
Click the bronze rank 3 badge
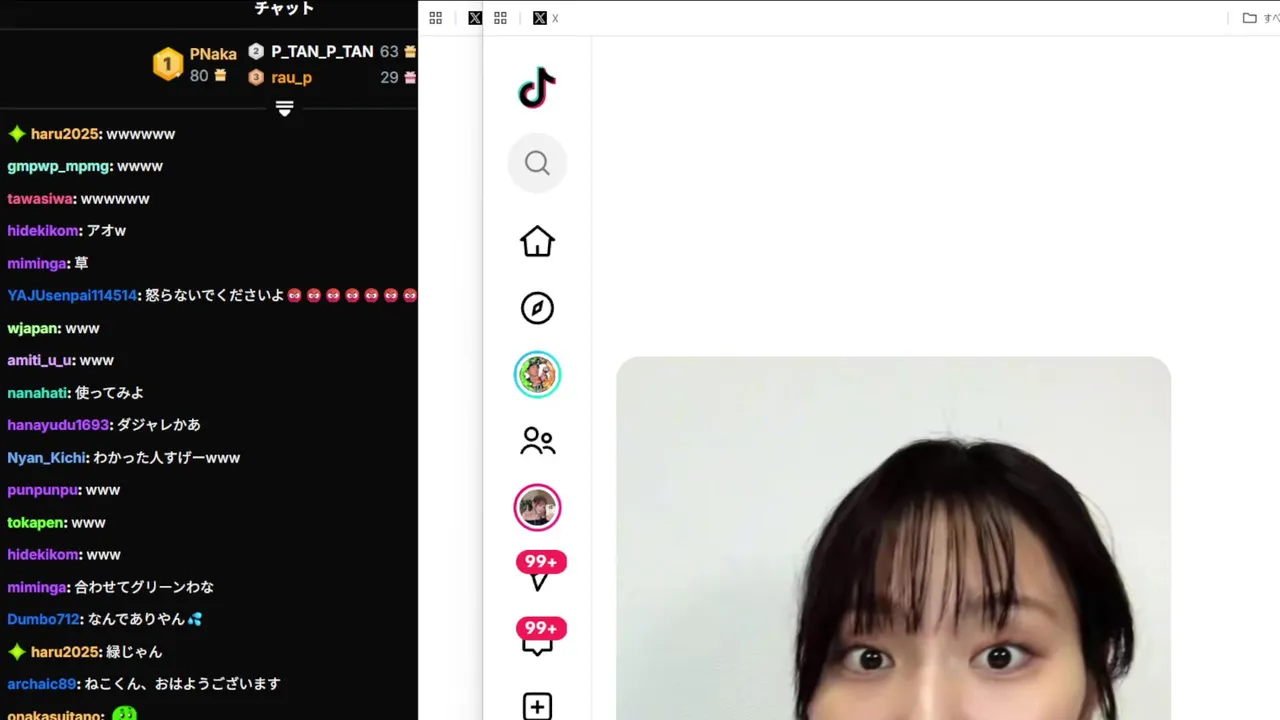coord(256,77)
